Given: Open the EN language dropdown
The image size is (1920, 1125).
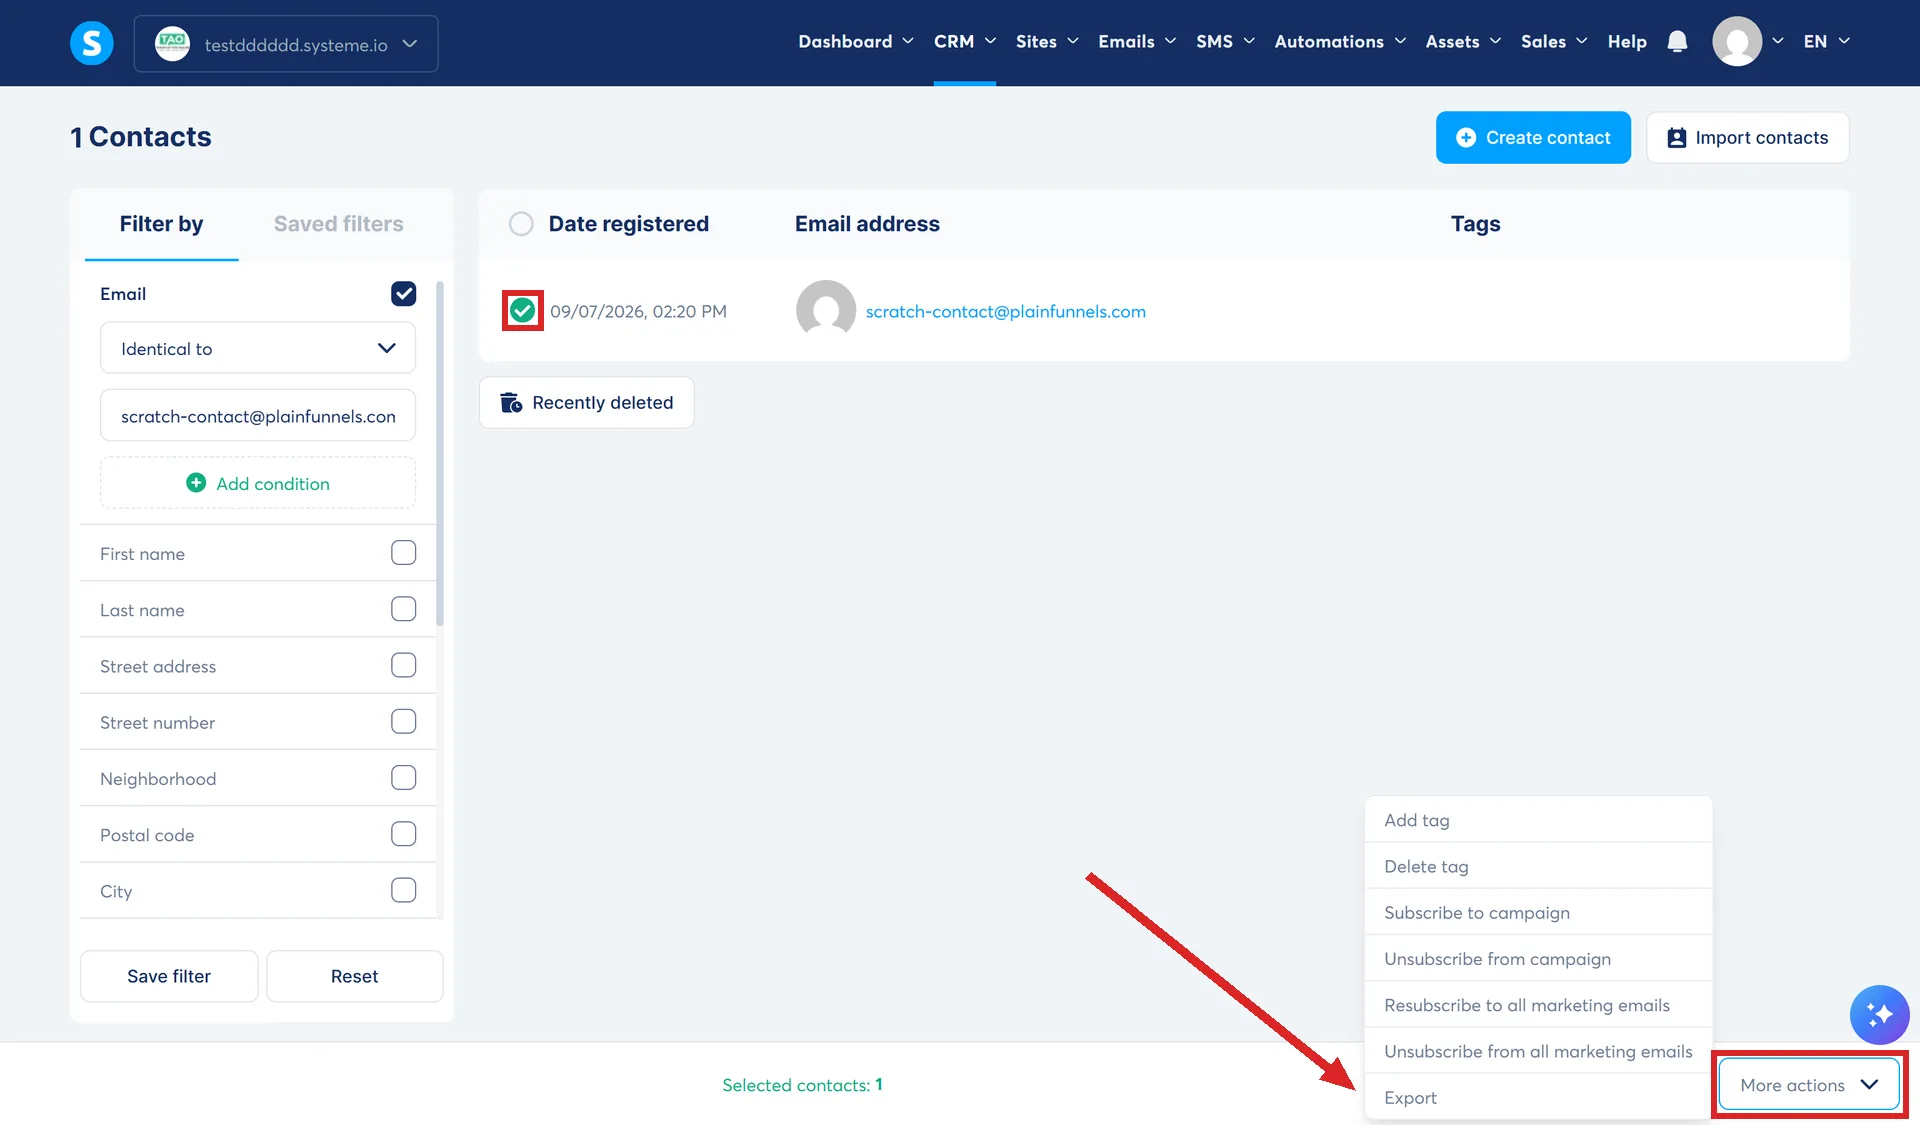Looking at the screenshot, I should click(1826, 41).
